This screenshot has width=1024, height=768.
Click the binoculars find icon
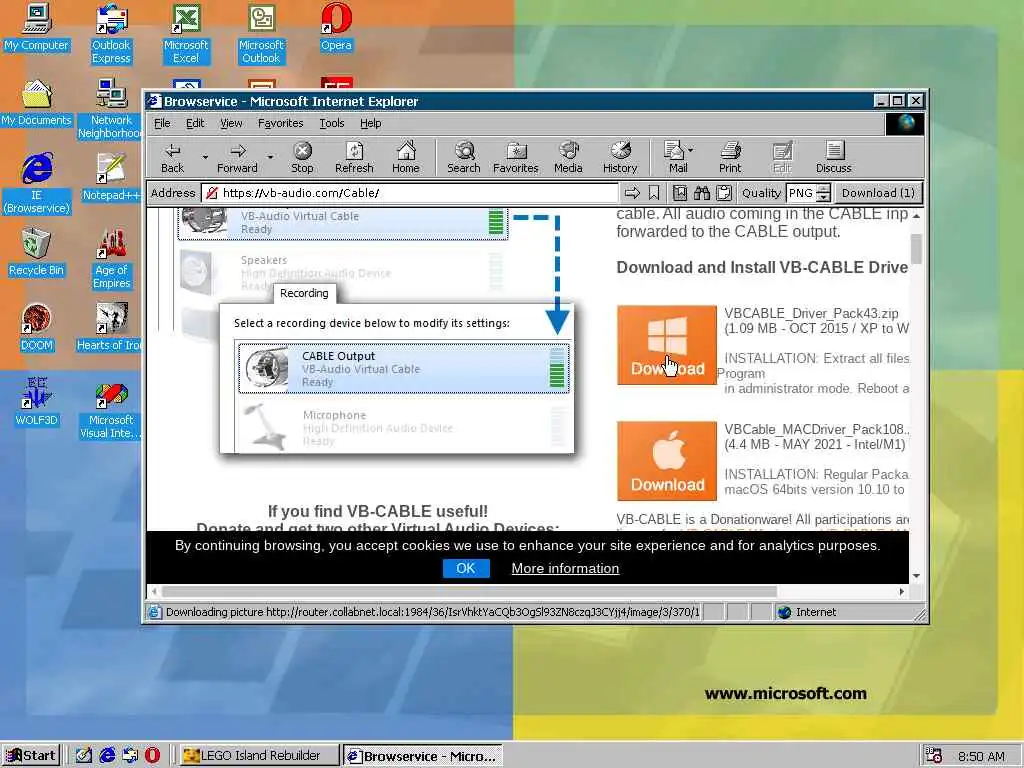(x=702, y=193)
